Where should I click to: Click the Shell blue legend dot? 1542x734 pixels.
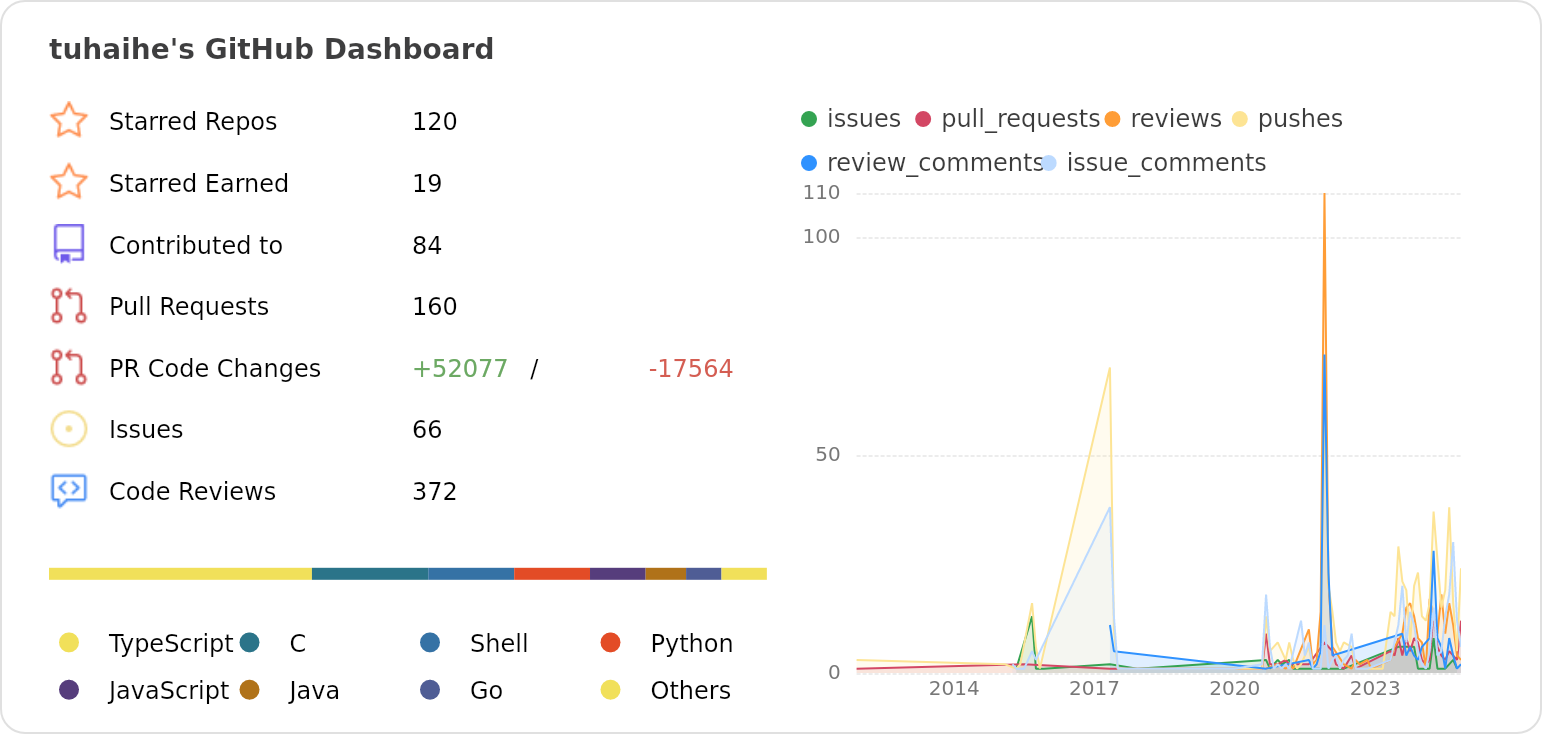(430, 642)
